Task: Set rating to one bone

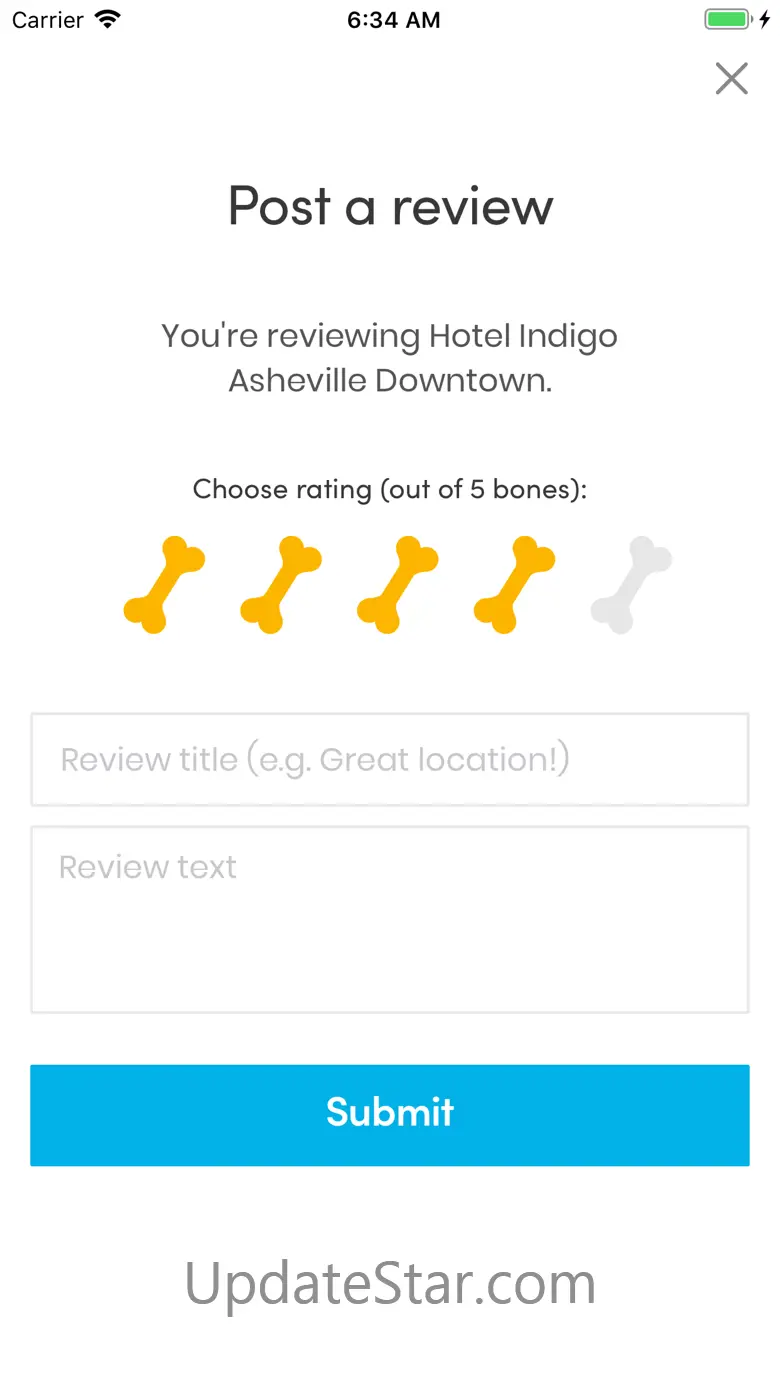Action: click(x=163, y=585)
